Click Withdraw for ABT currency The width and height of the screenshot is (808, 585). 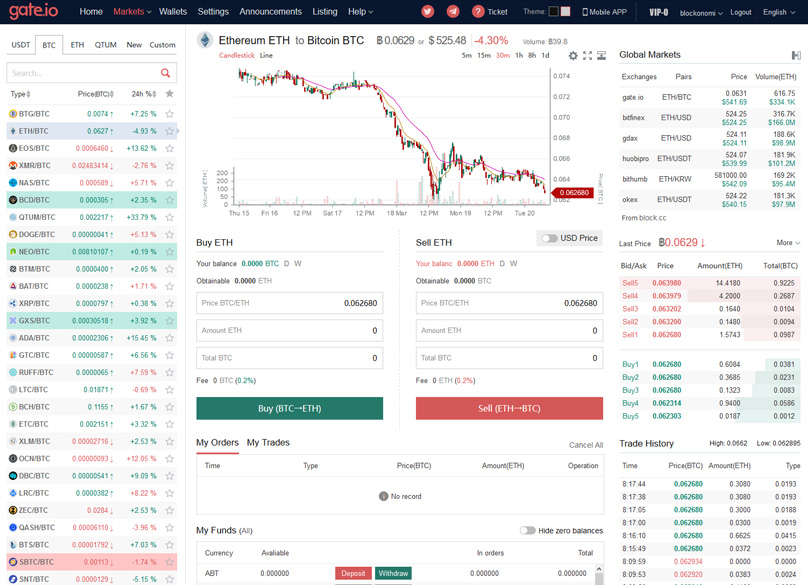click(393, 573)
